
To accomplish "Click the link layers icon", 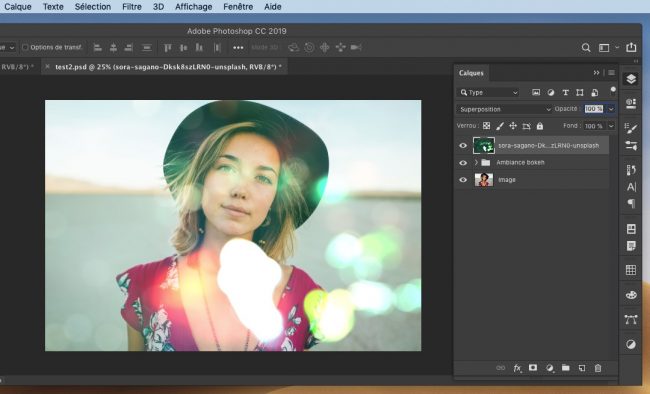I will pyautogui.click(x=501, y=368).
